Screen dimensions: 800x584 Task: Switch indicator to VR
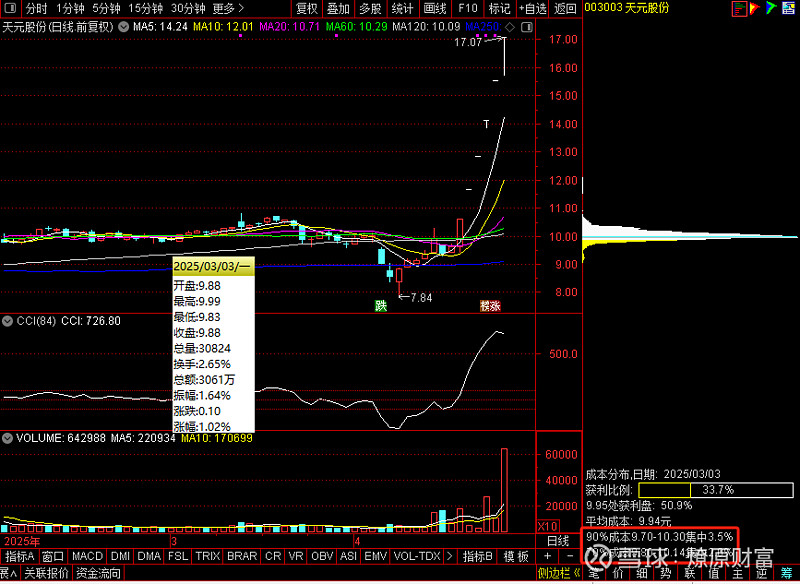point(296,556)
